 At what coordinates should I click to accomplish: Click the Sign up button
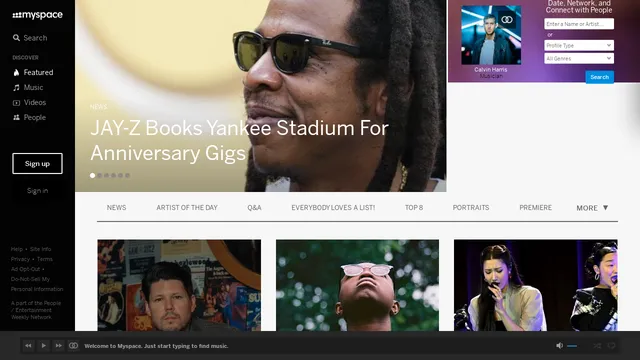[37, 164]
